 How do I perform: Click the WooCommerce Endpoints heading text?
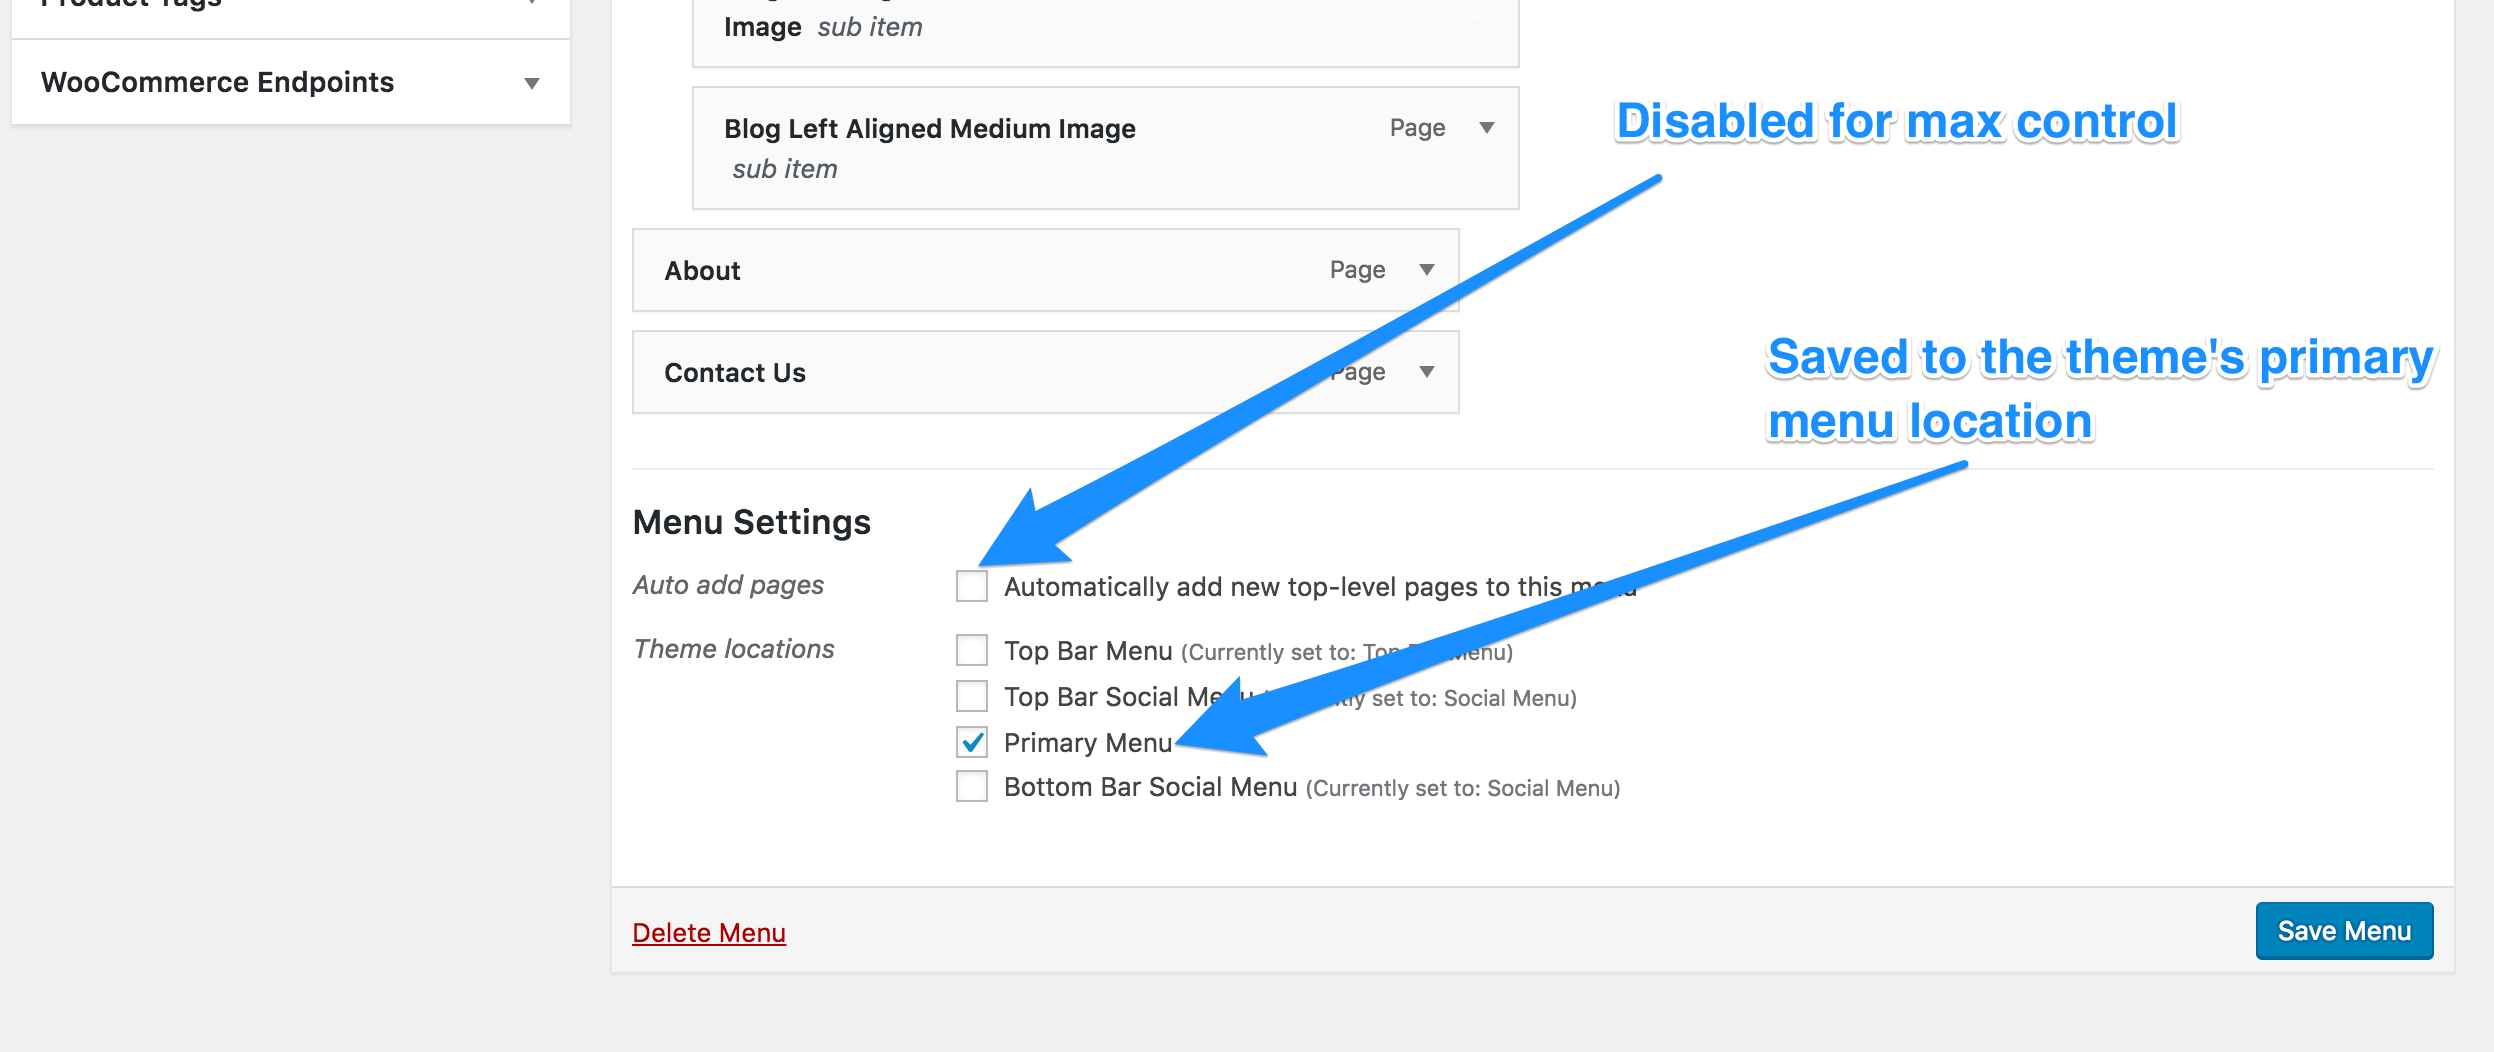tap(217, 82)
